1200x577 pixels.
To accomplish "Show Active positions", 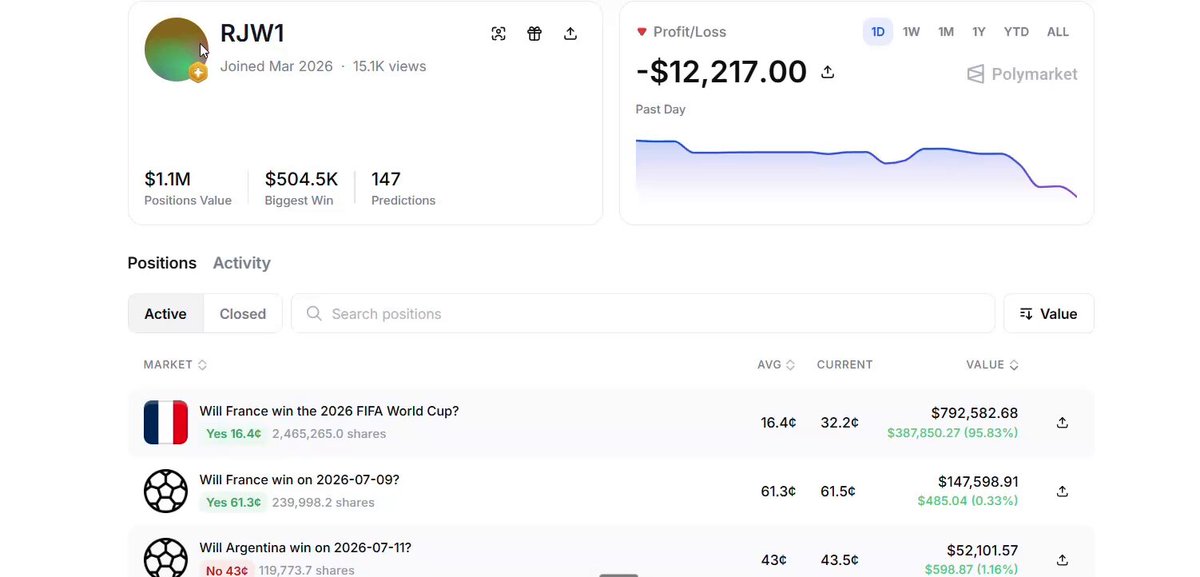I will (x=166, y=314).
